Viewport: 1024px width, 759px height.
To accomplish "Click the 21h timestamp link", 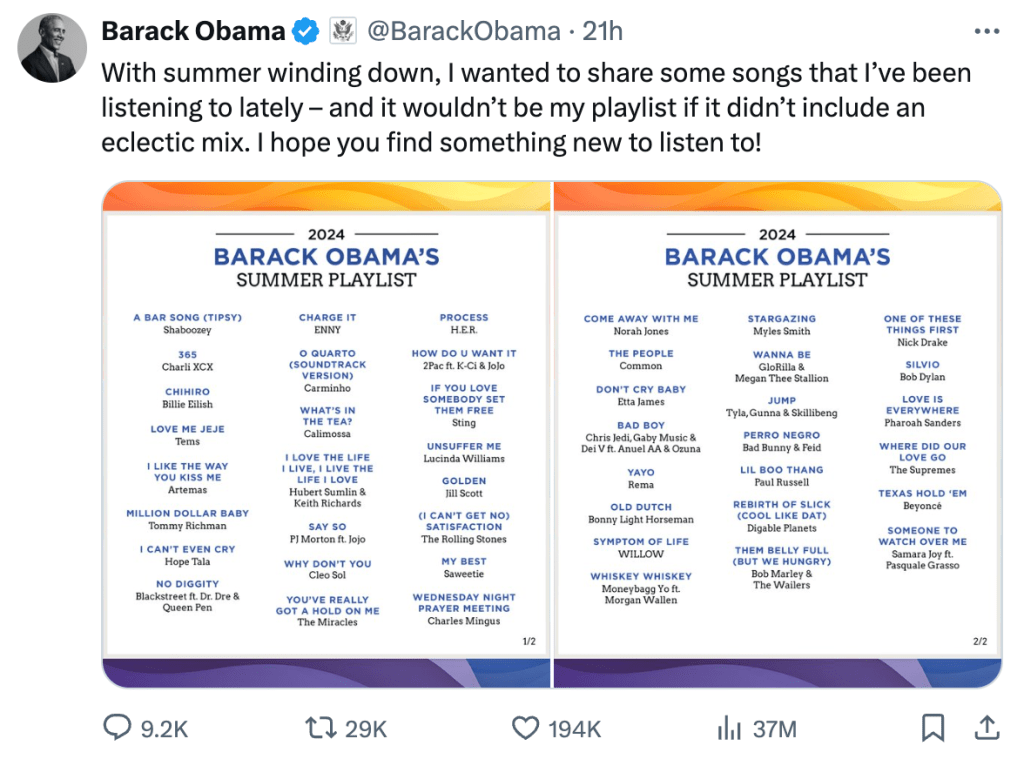I will 603,32.
